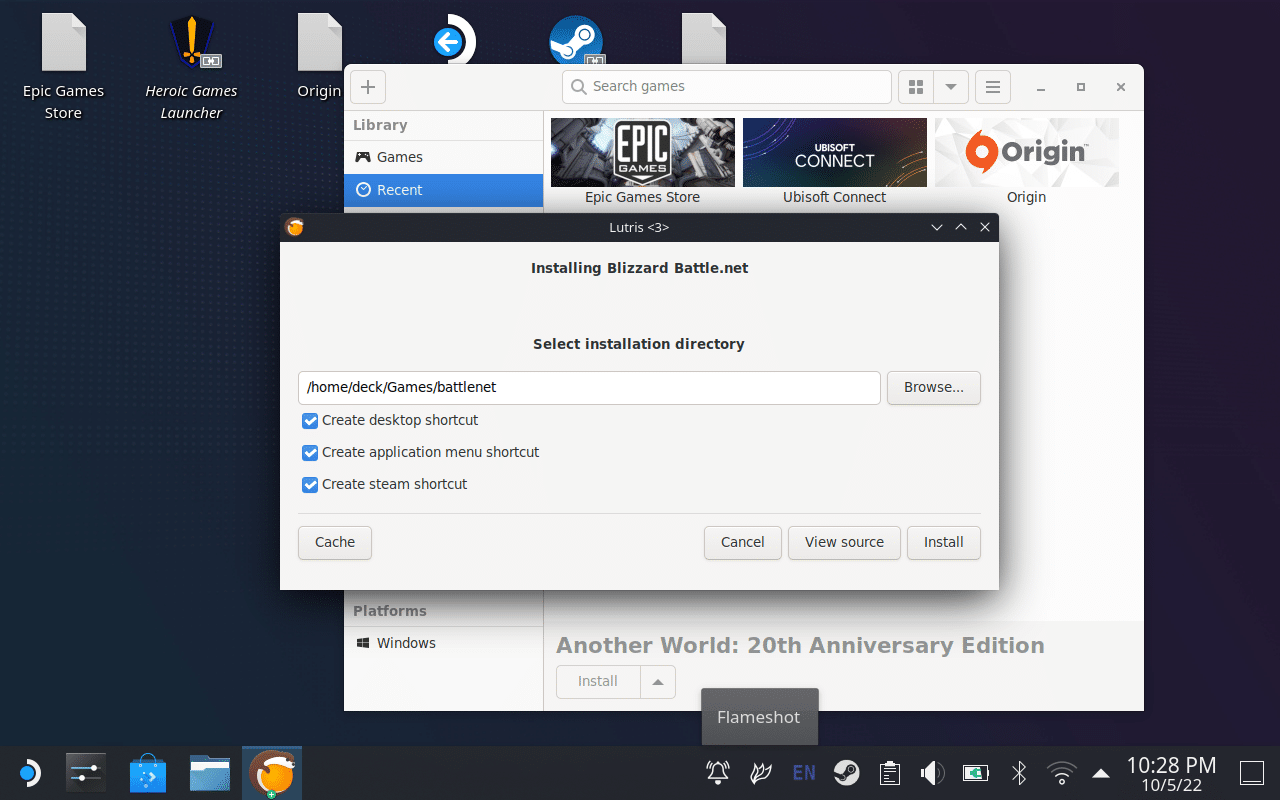Open Discover store from the taskbar

pos(148,773)
